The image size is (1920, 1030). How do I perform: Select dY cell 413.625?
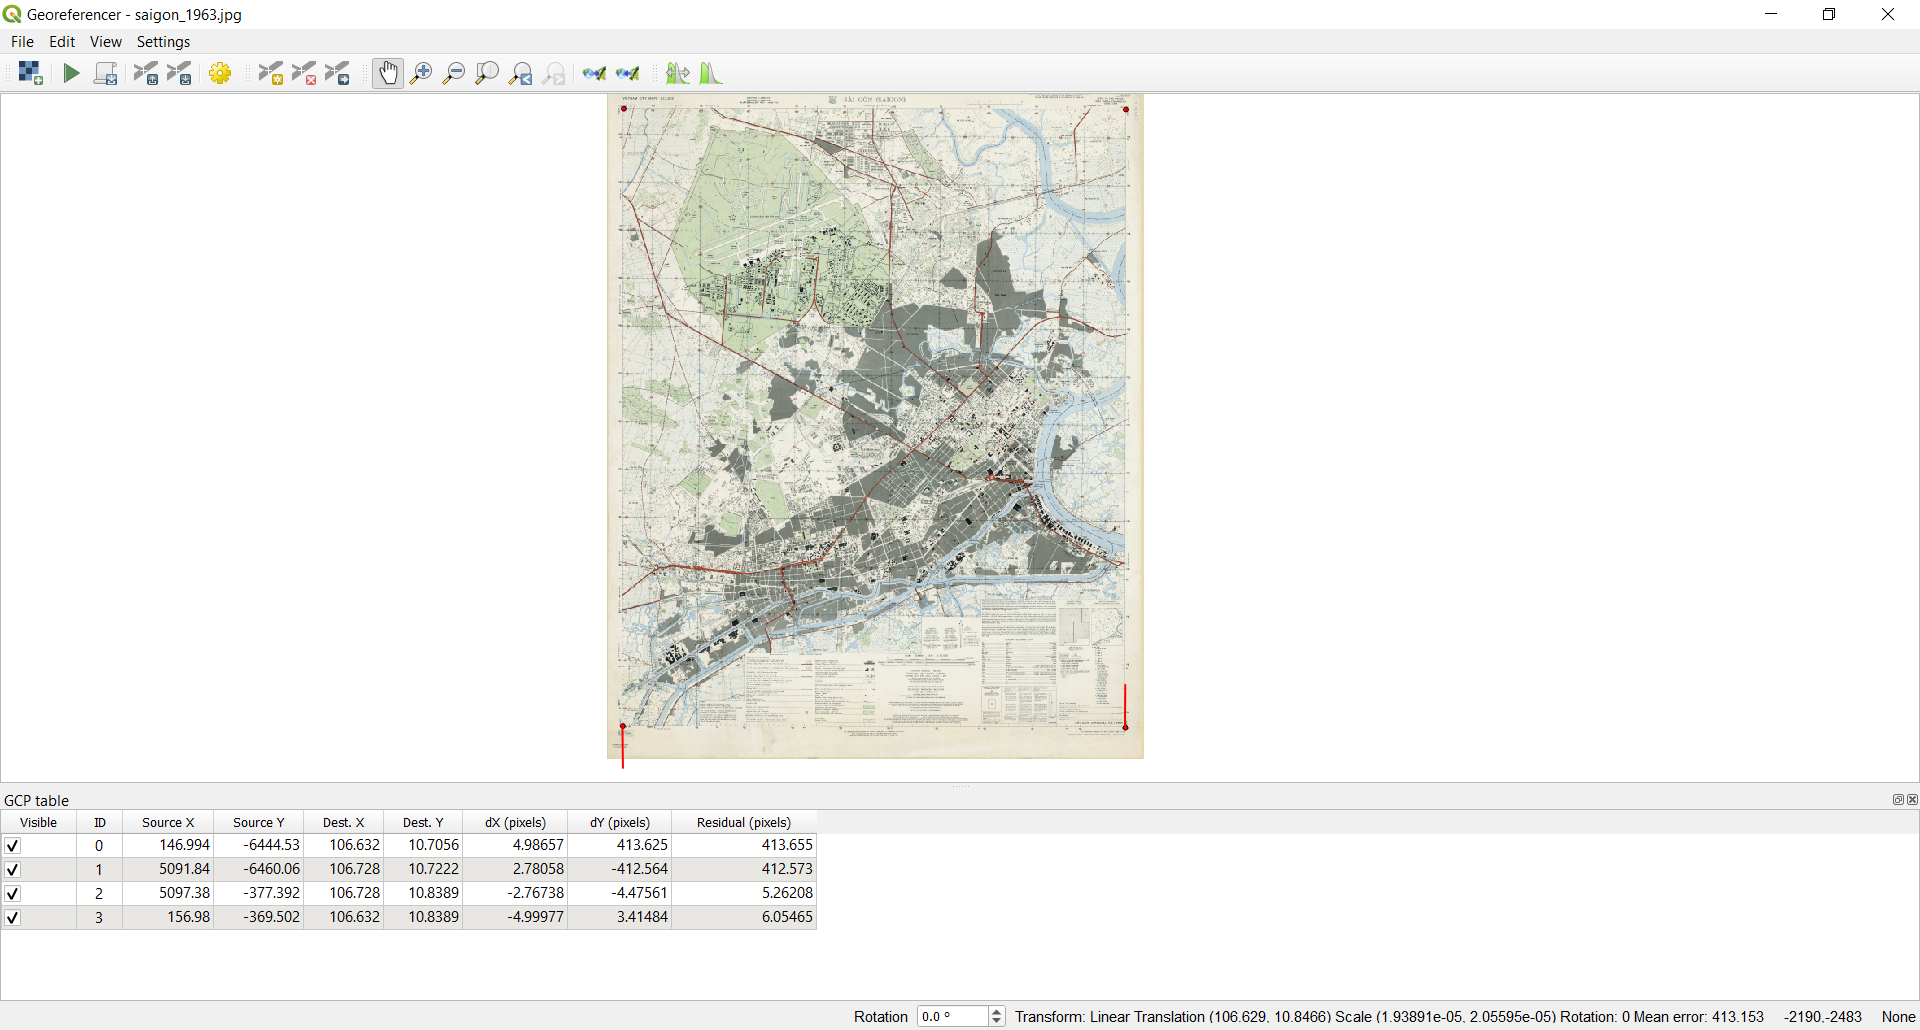(x=619, y=845)
